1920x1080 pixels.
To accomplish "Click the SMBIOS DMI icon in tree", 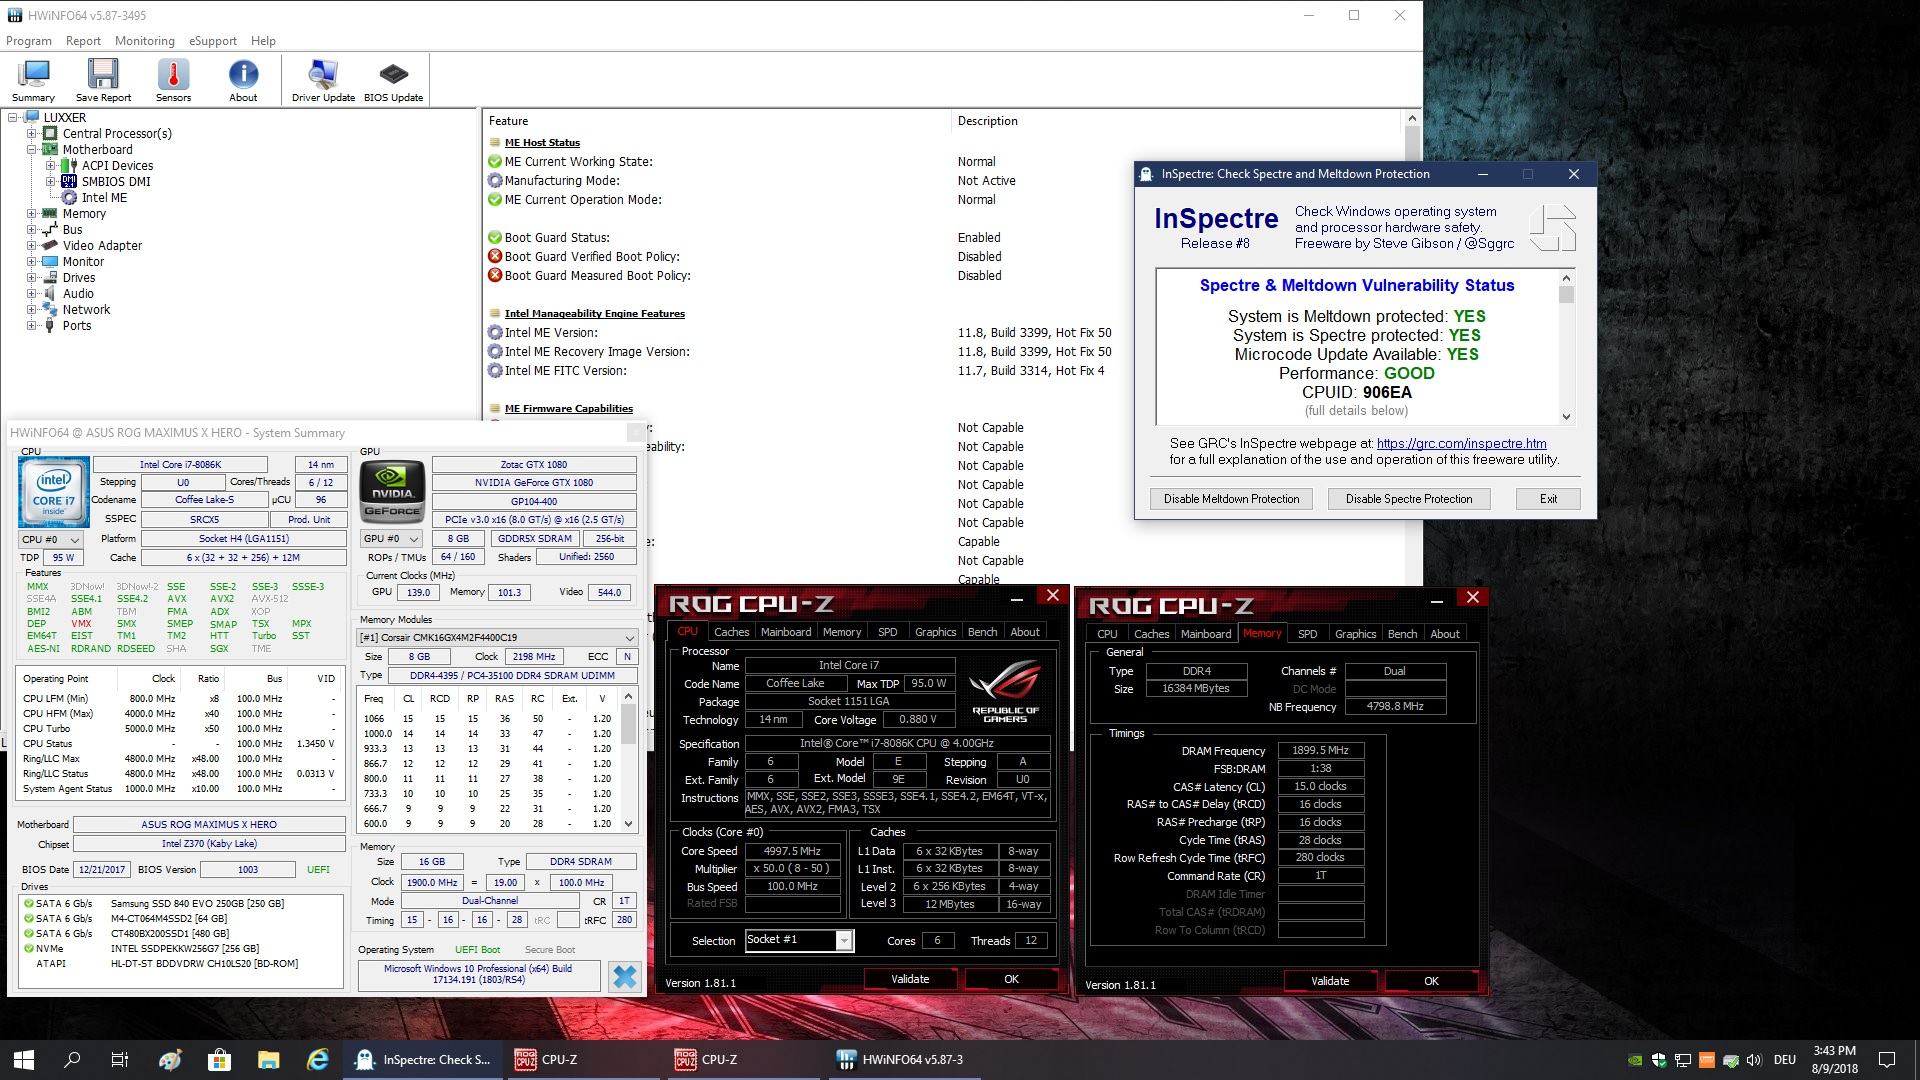I will coord(69,182).
